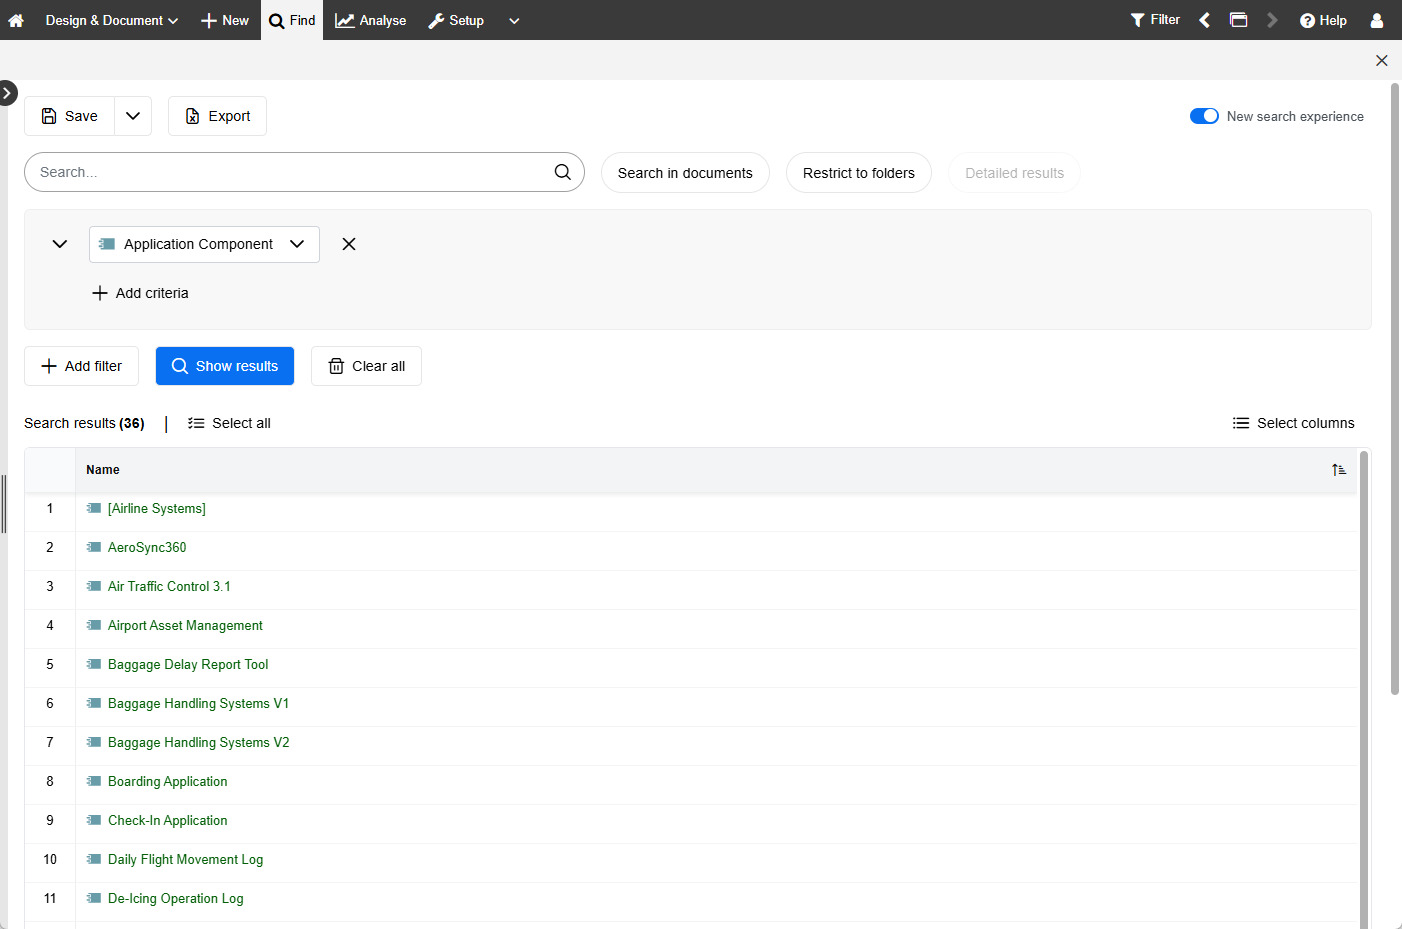Select the Analyse chart icon
The width and height of the screenshot is (1402, 929).
341,20
